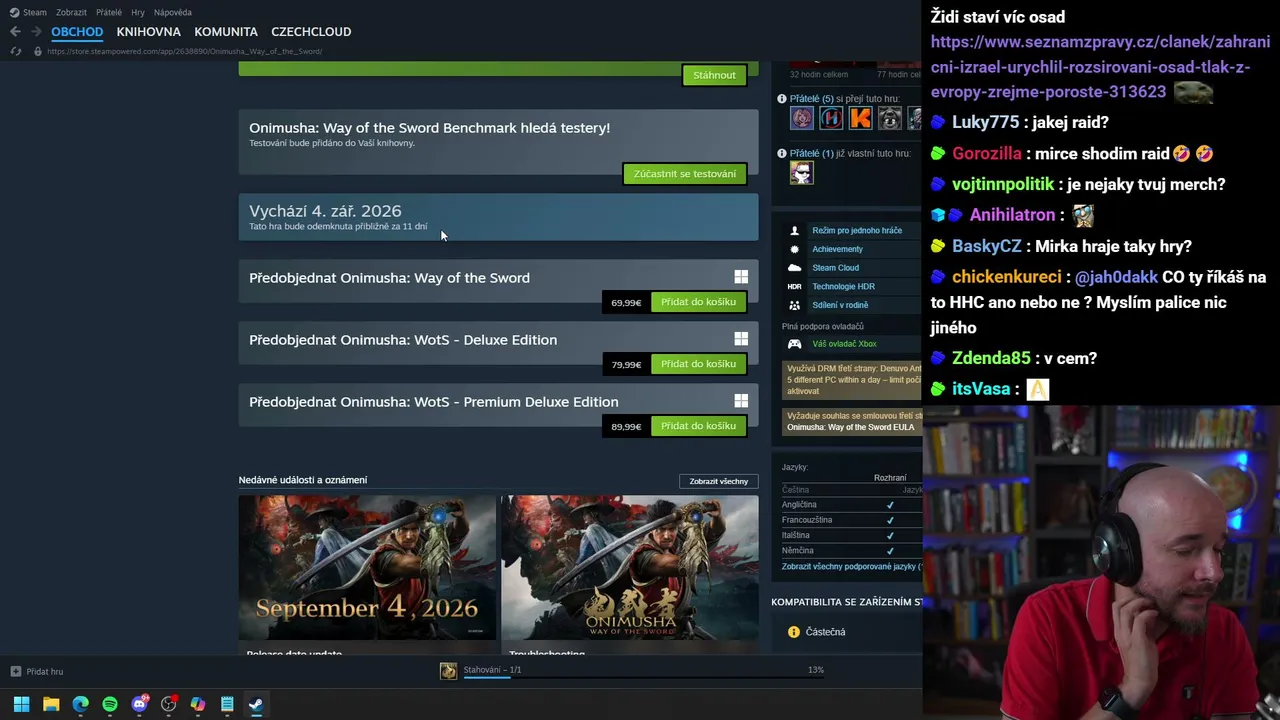The width and height of the screenshot is (1280, 720).
Task: Open Discord from taskbar
Action: pyautogui.click(x=139, y=704)
